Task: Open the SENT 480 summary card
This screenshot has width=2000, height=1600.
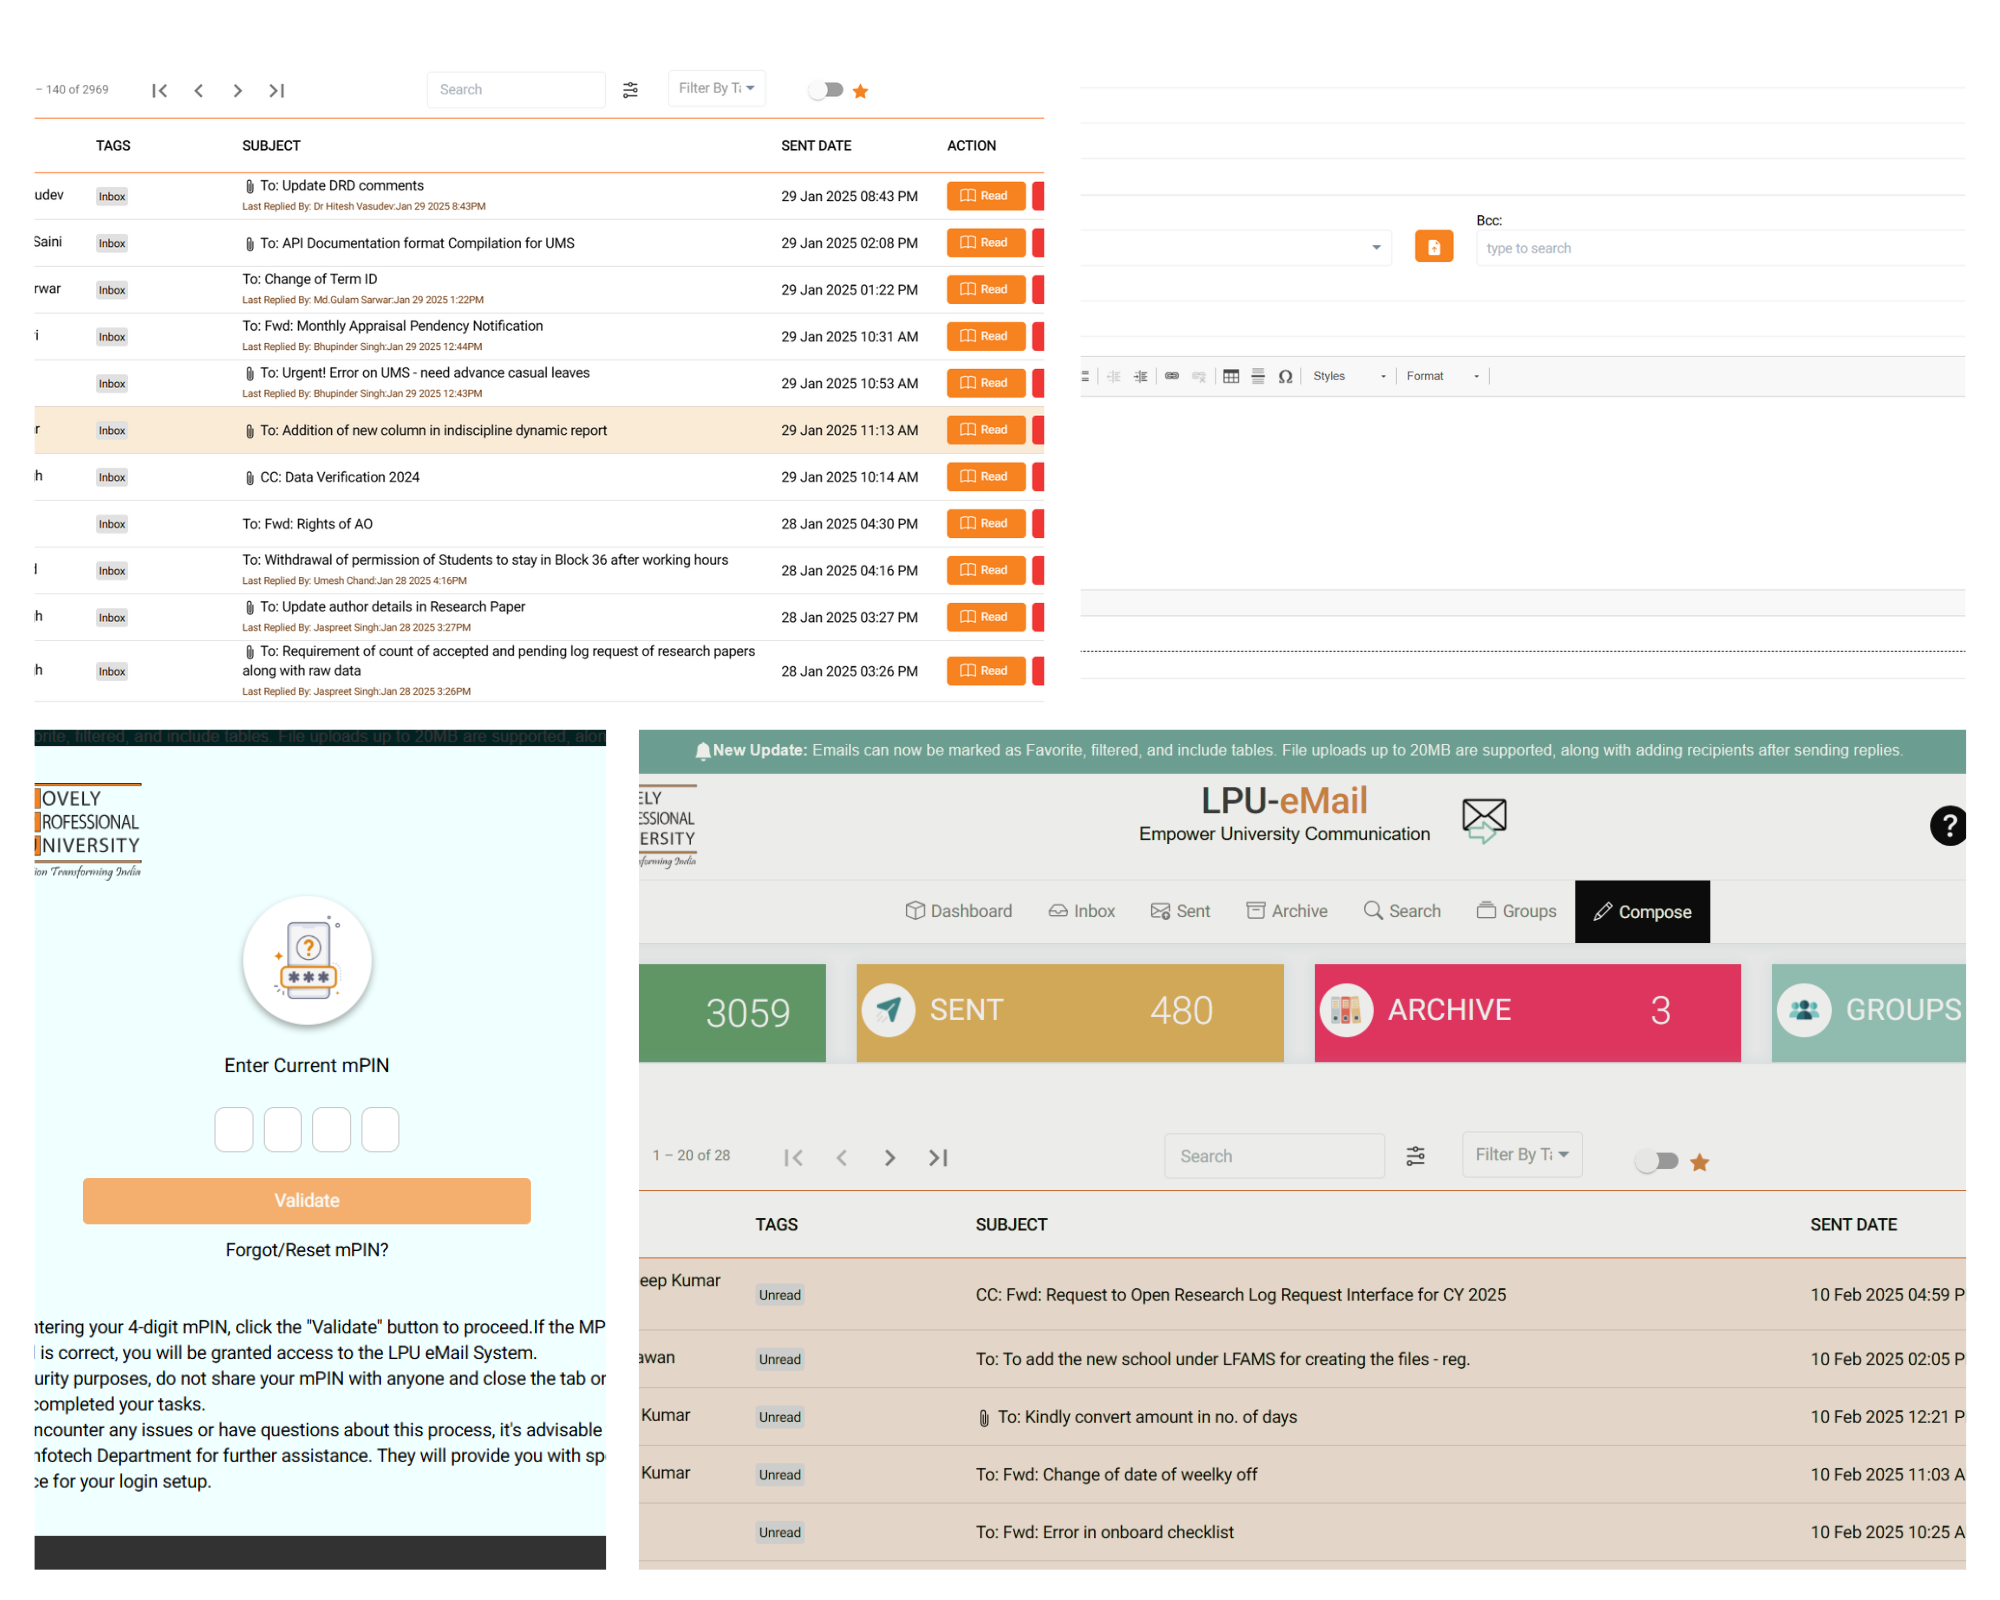Action: [1070, 1012]
